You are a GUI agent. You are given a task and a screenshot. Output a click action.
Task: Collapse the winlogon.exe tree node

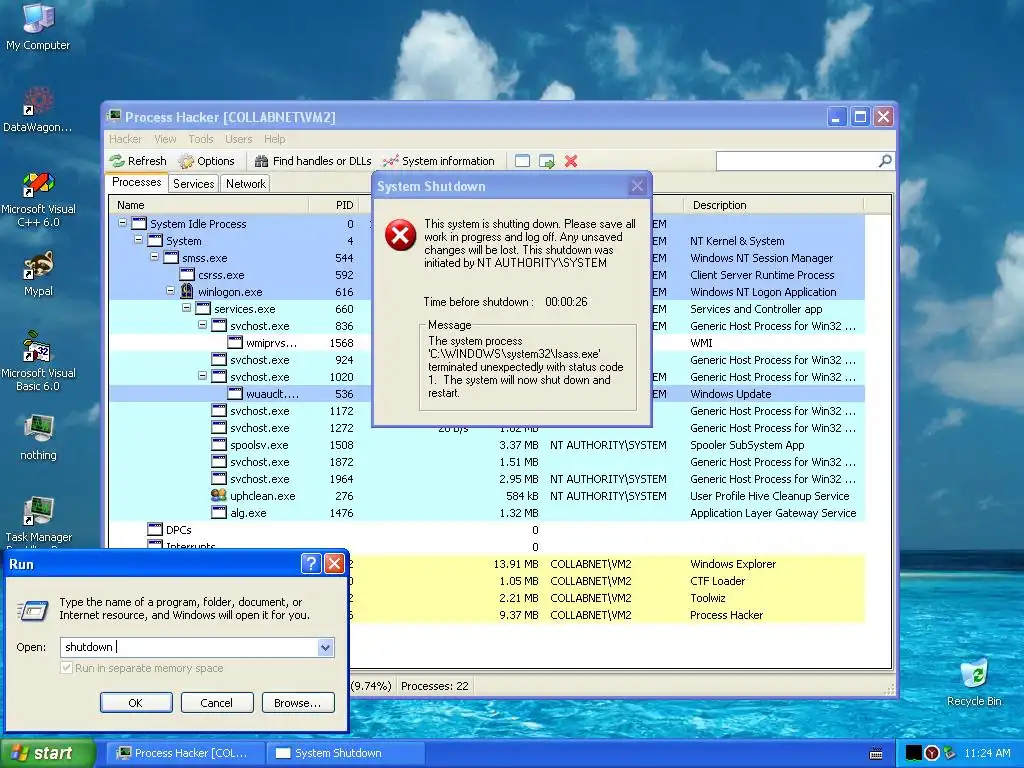(x=170, y=291)
